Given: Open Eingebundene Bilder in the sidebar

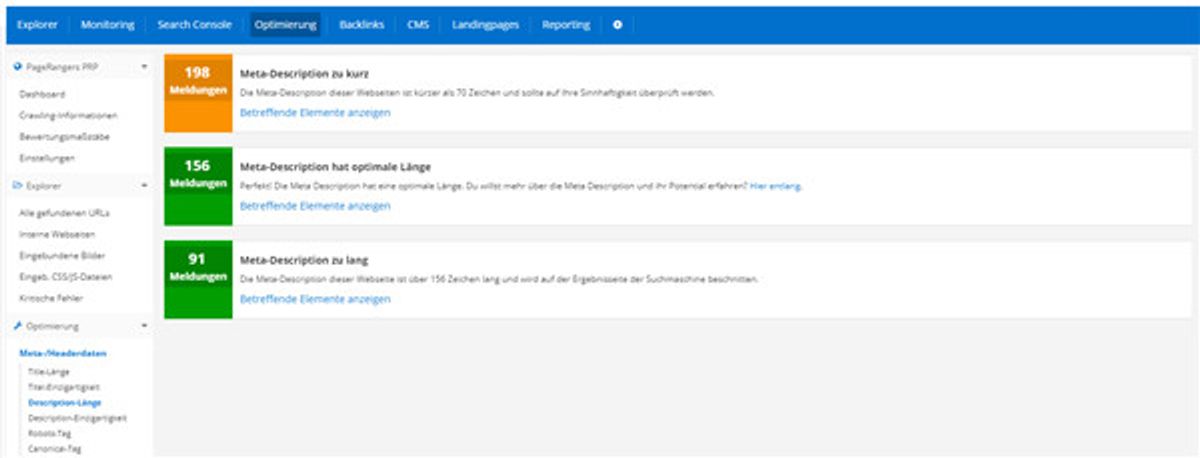Looking at the screenshot, I should click(62, 255).
